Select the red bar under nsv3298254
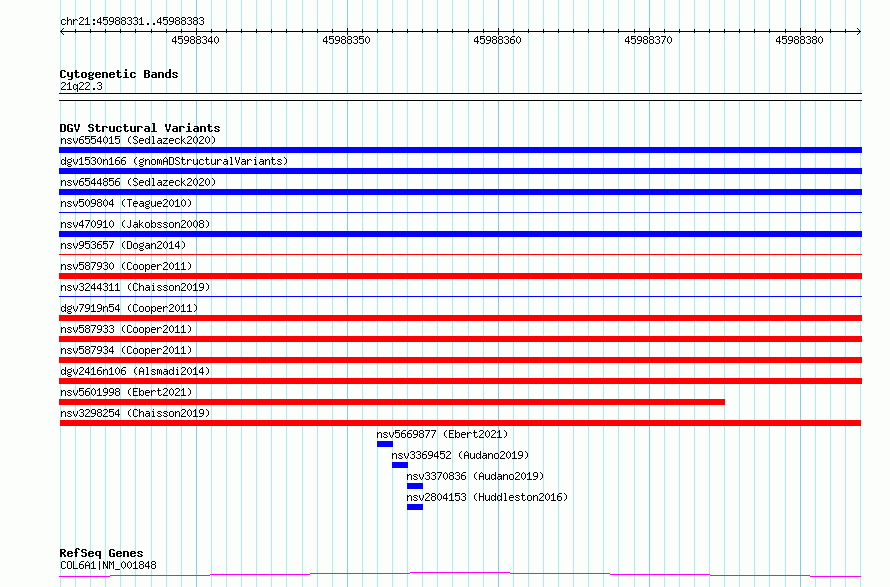890x587 pixels. coord(460,423)
